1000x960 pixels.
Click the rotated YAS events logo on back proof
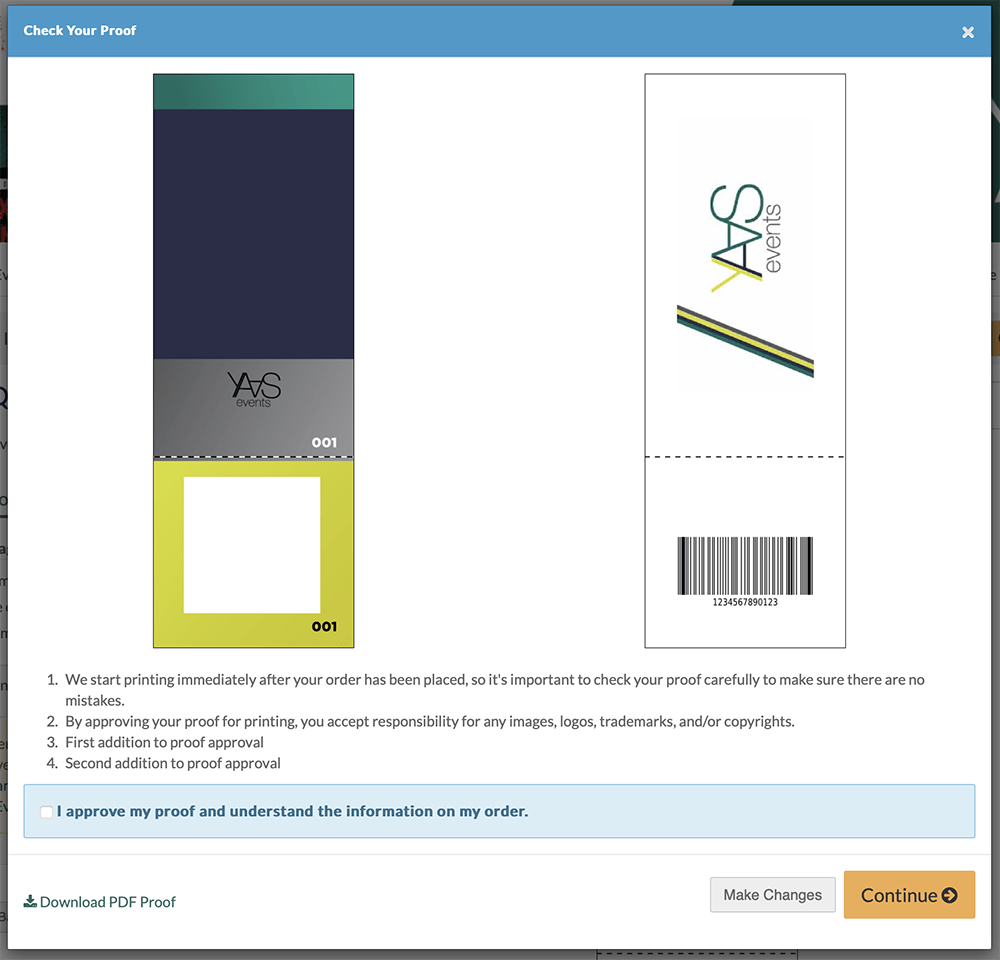pyautogui.click(x=746, y=238)
